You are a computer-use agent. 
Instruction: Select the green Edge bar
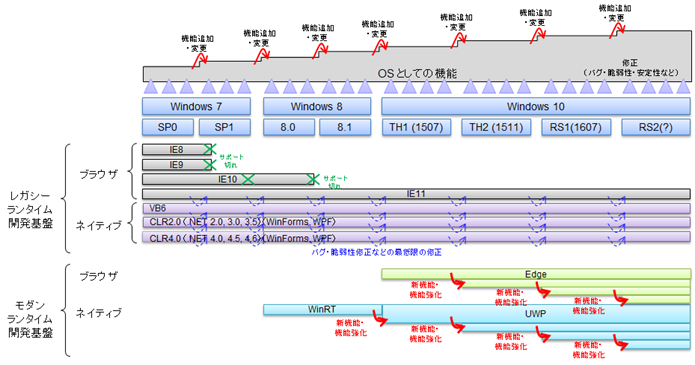point(536,274)
